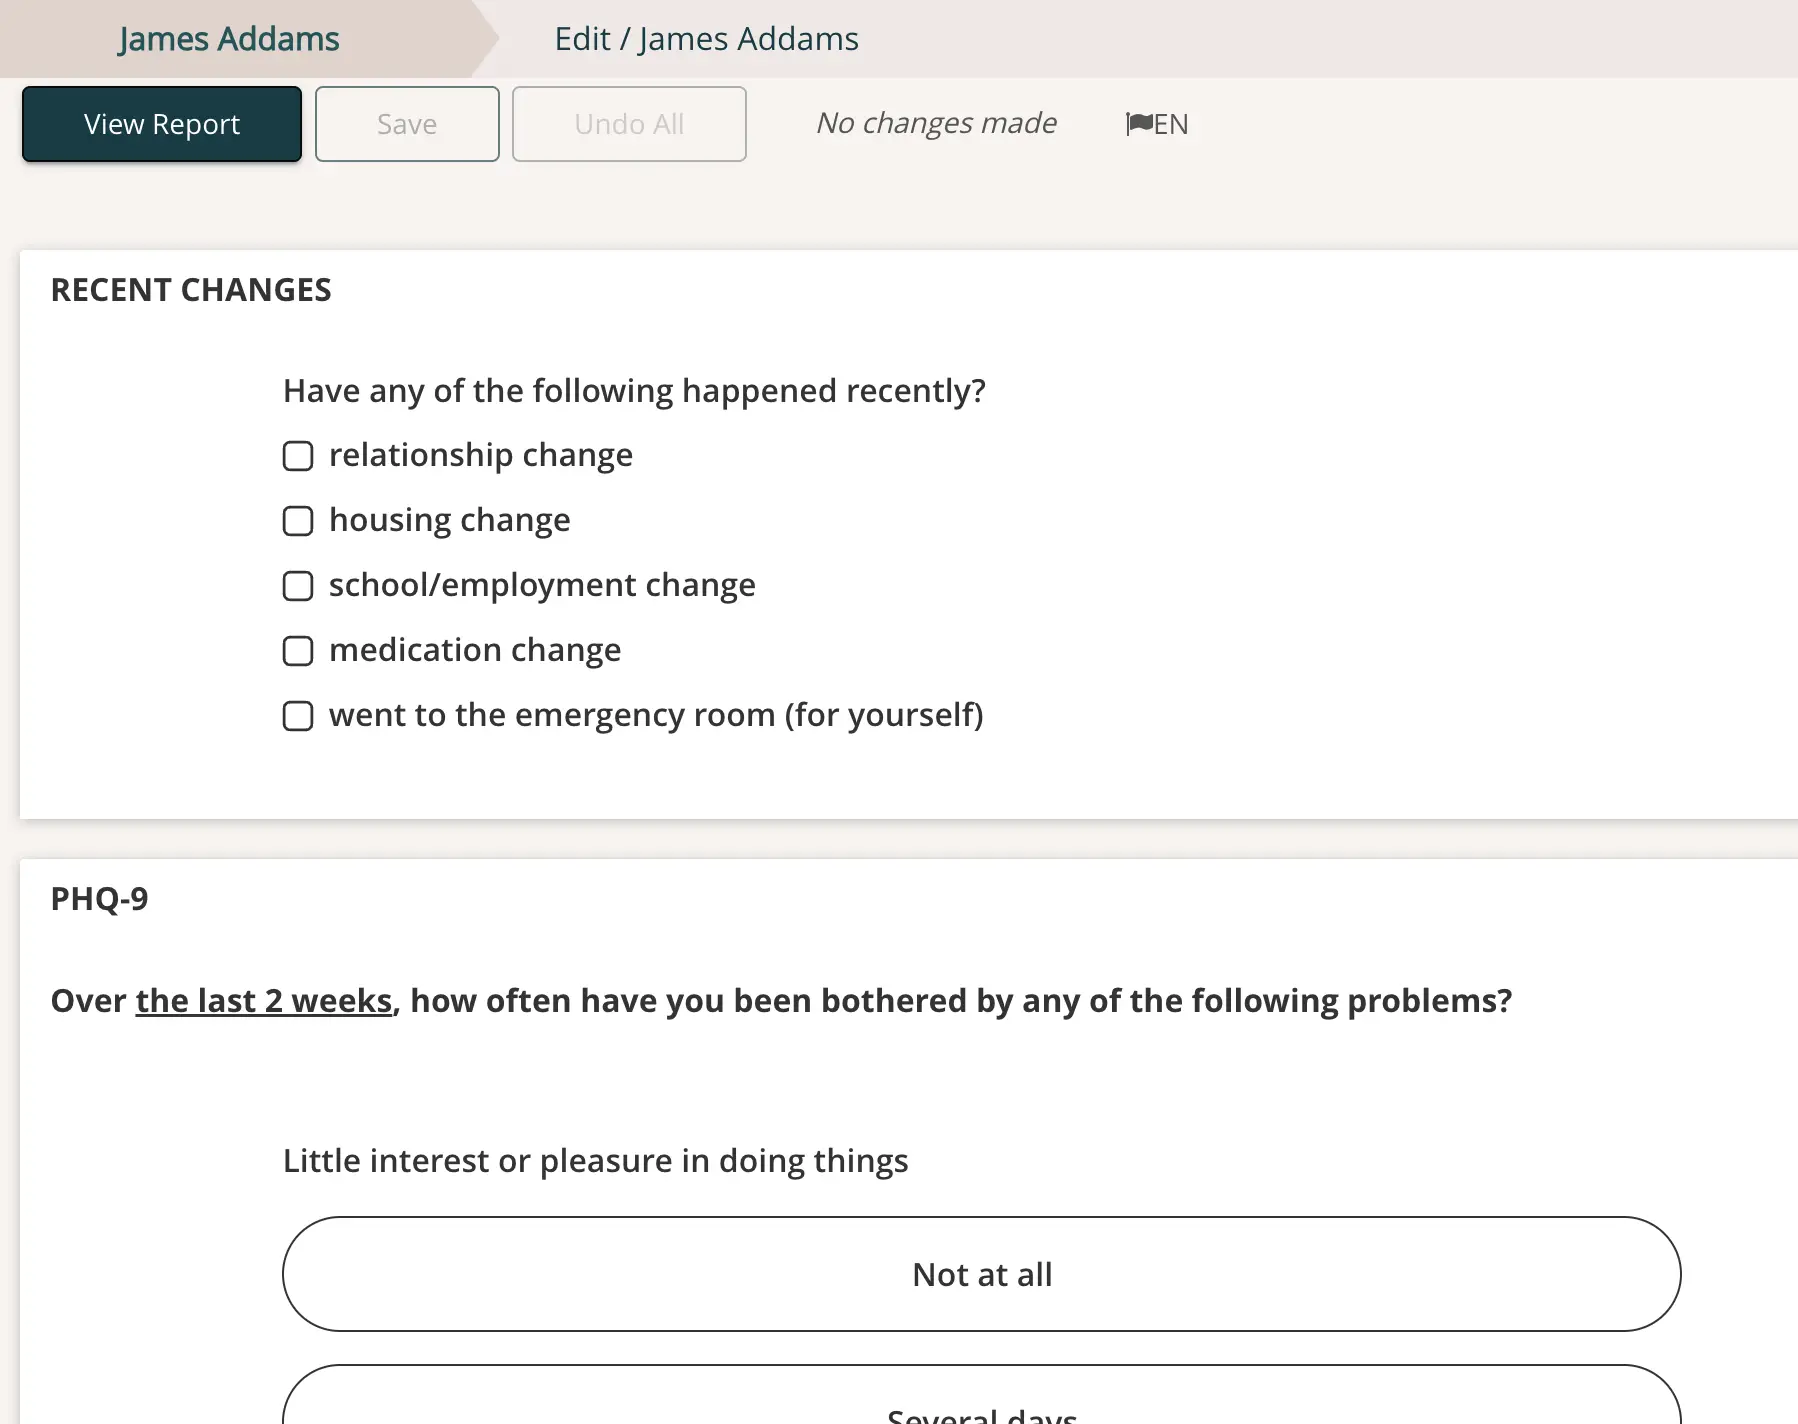This screenshot has width=1798, height=1424.
Task: Open the "Edit / James Addams" tab
Action: 705,38
